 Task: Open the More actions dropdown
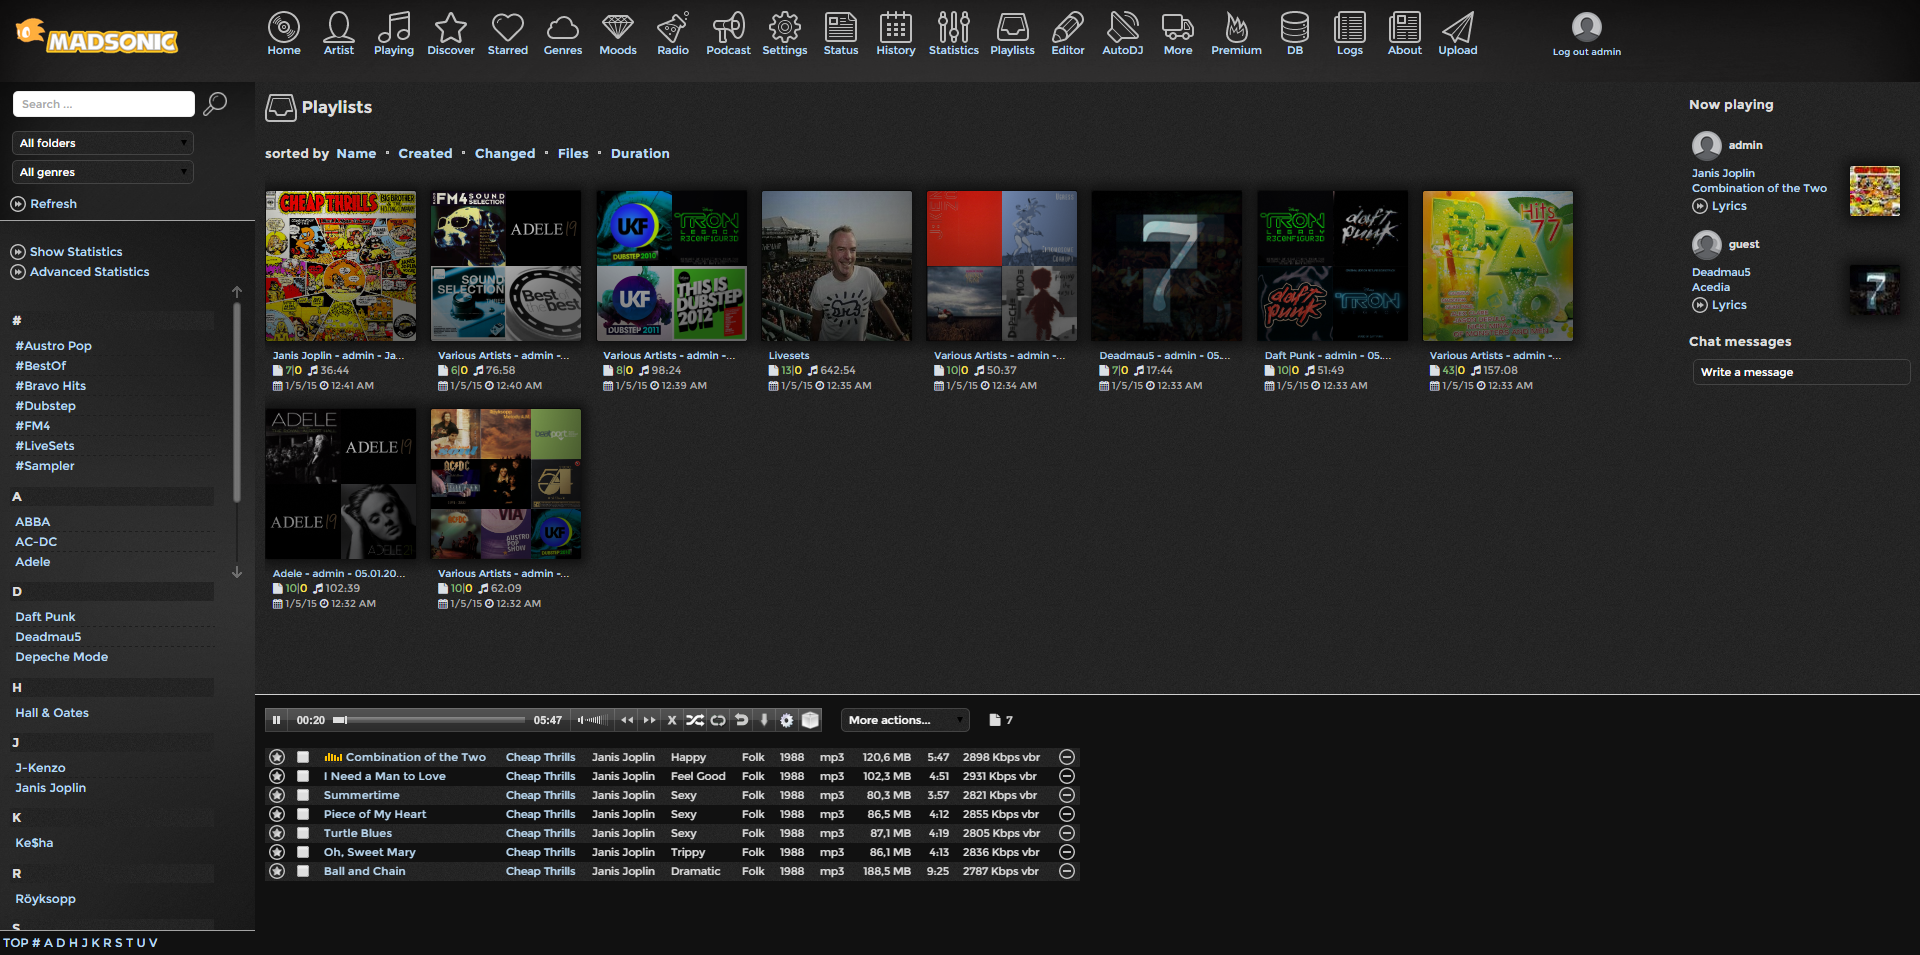tap(905, 720)
